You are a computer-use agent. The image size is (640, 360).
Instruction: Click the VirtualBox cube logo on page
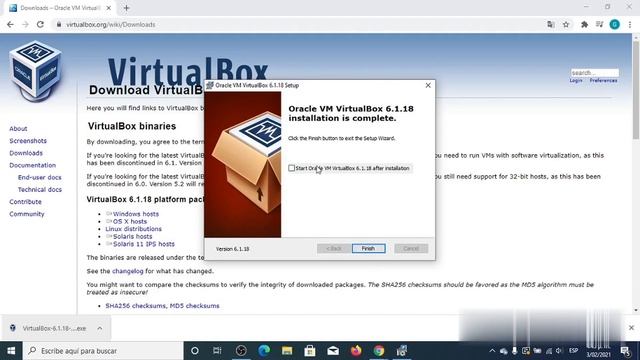[x=36, y=70]
